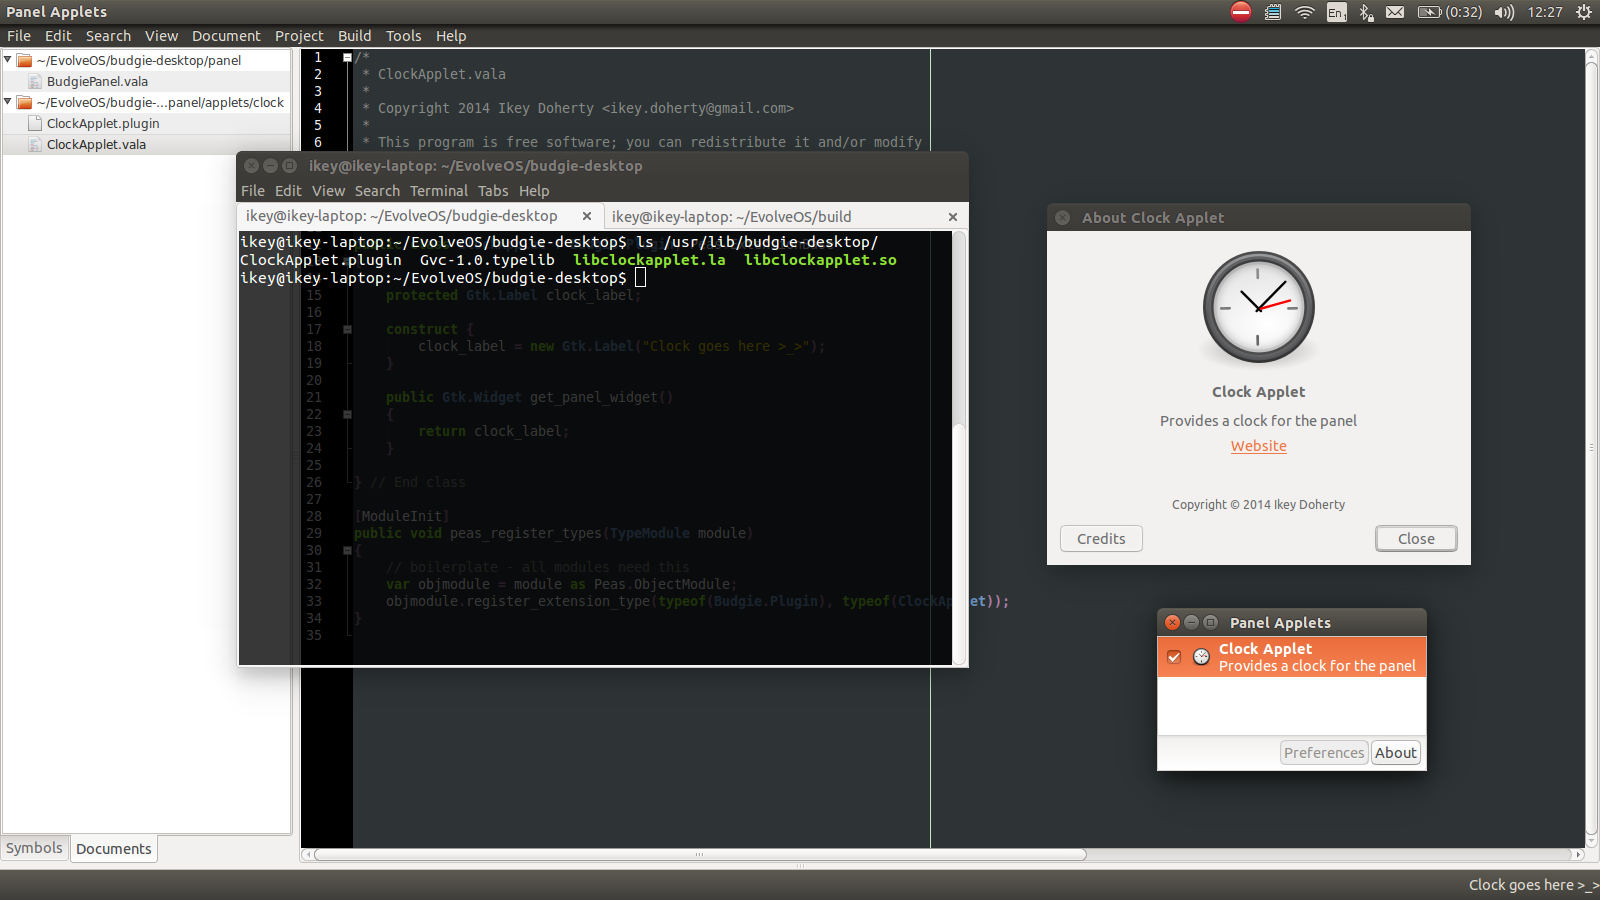Click 'Clock goes here >_>' panel label
The height and width of the screenshot is (900, 1600).
tap(1533, 885)
